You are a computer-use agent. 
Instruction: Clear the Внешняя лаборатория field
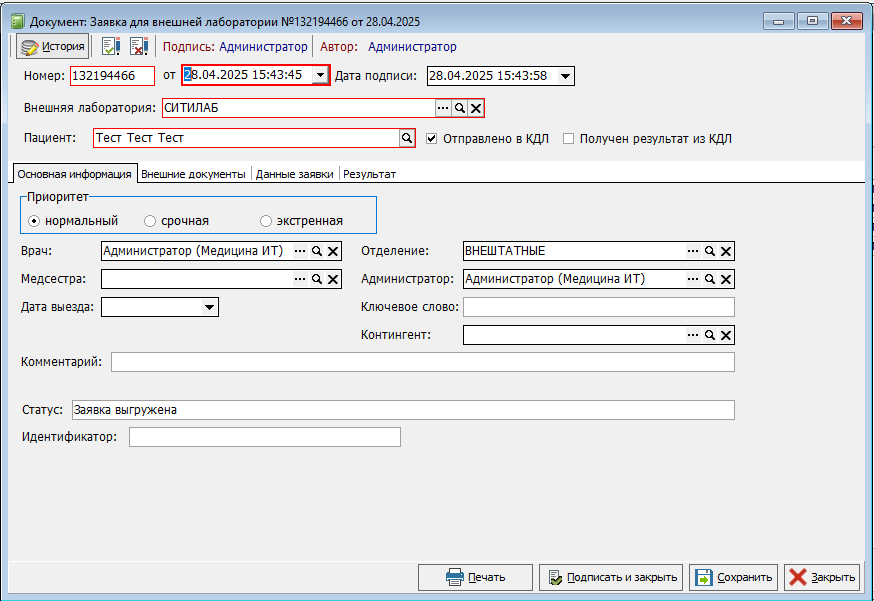click(x=476, y=108)
